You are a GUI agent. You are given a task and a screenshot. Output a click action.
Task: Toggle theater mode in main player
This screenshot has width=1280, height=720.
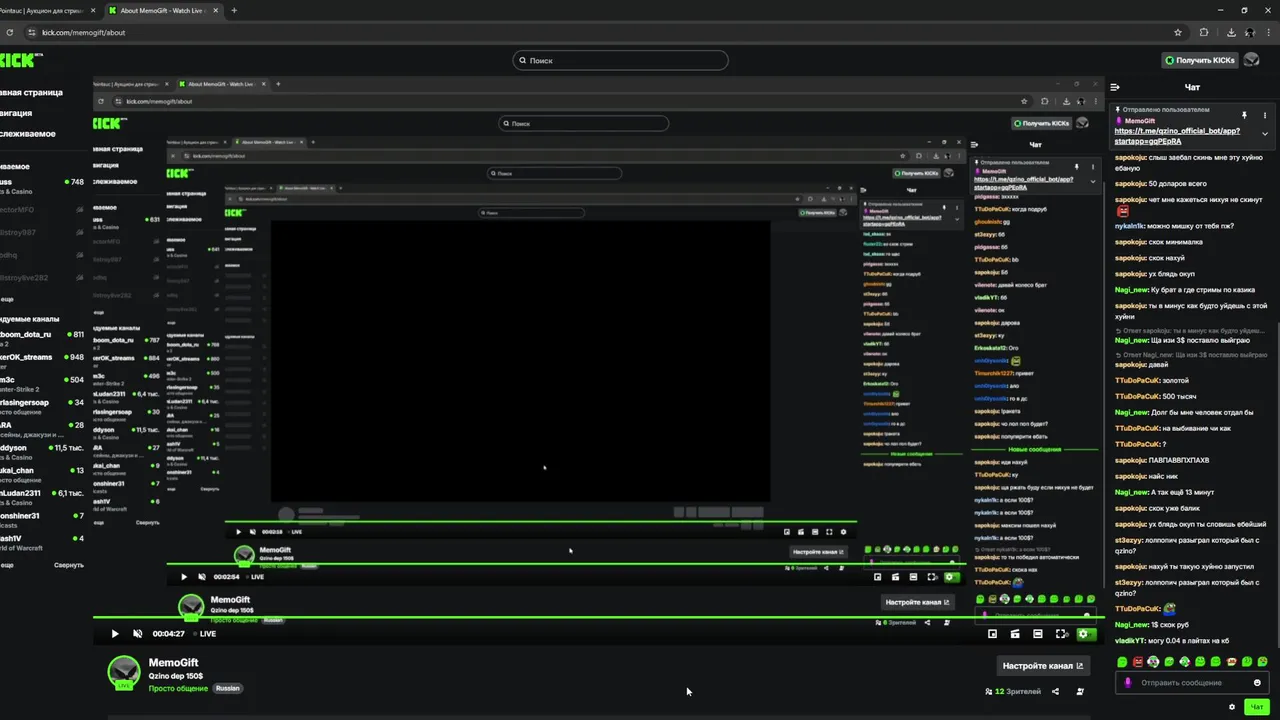point(1038,633)
